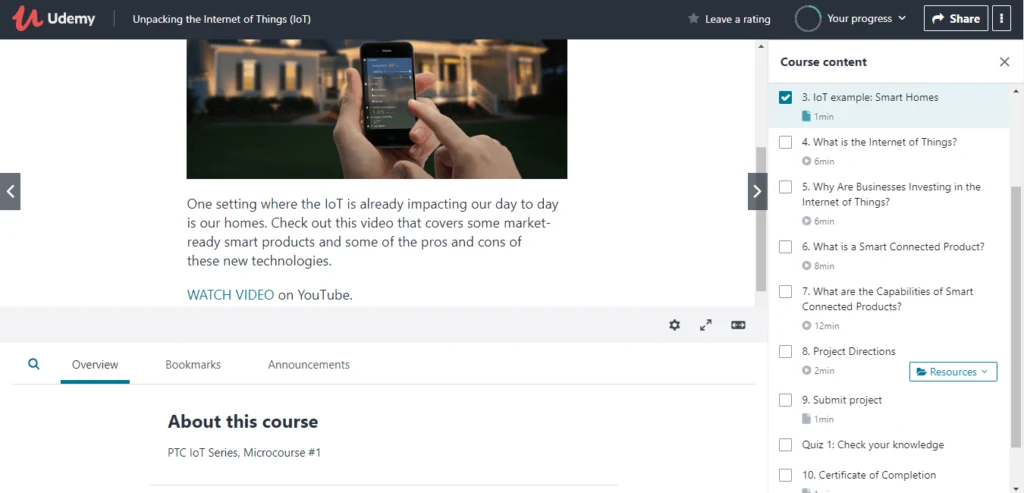Mark What is the Internet of Things complete
Viewport: 1024px width, 493px height.
[786, 142]
